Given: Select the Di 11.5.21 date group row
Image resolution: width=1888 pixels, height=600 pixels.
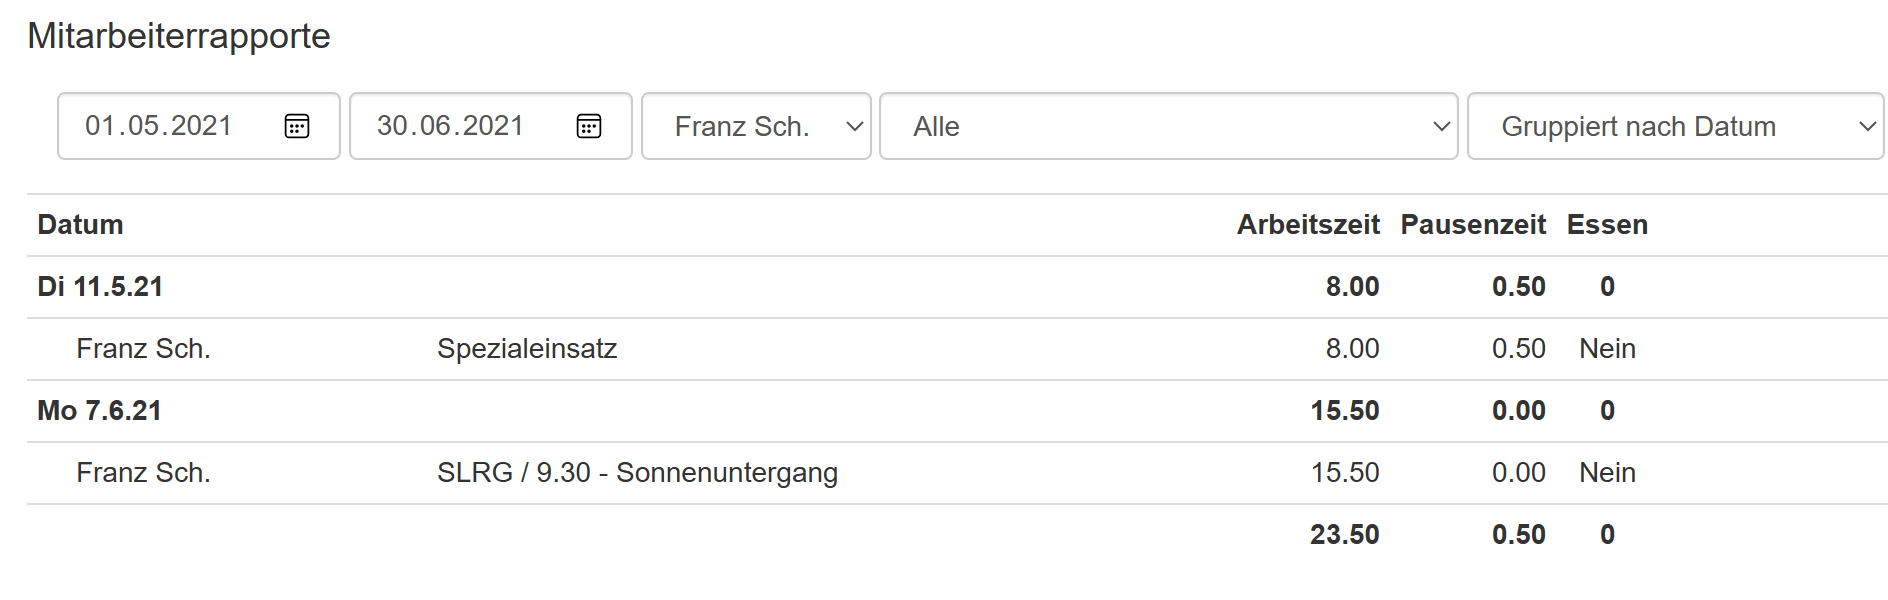Looking at the screenshot, I should click(957, 287).
